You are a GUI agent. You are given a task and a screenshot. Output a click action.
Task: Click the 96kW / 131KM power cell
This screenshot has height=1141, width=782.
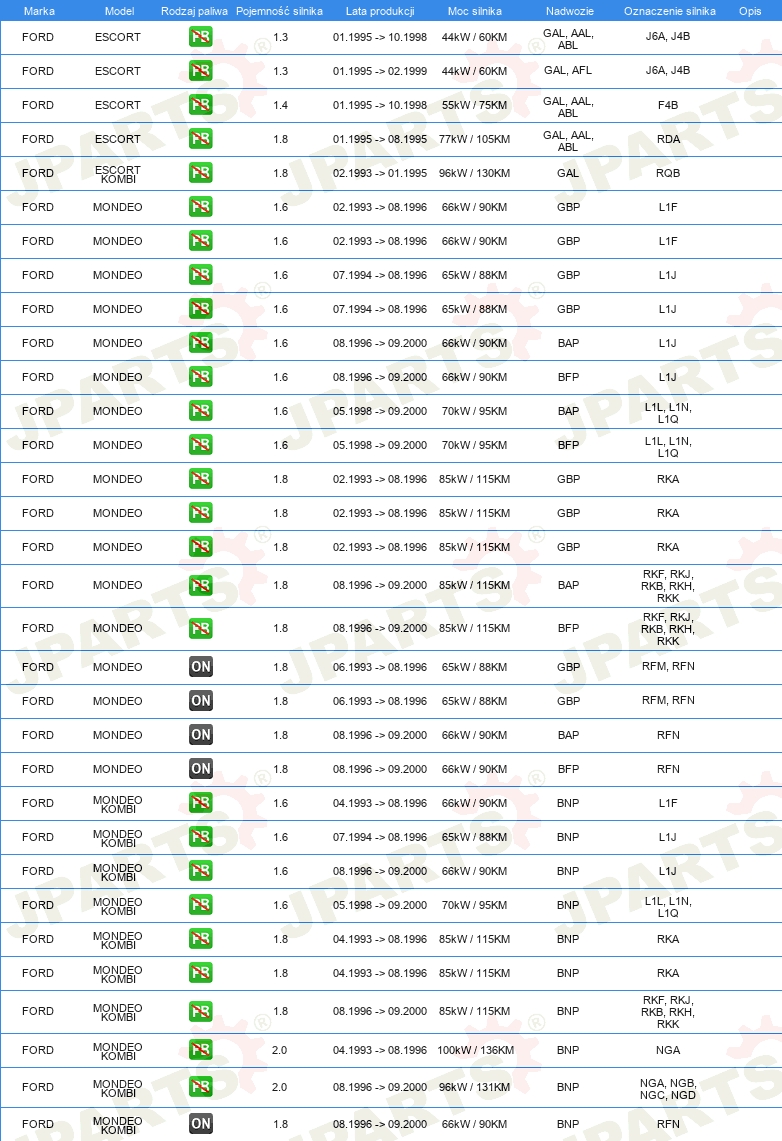[x=474, y=1087]
